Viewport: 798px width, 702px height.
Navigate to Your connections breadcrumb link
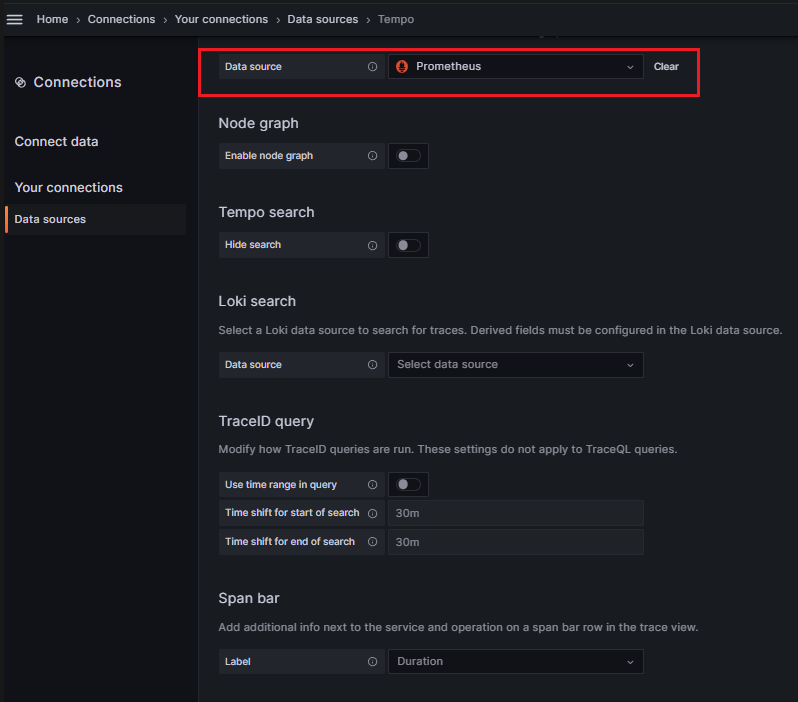coord(221,19)
